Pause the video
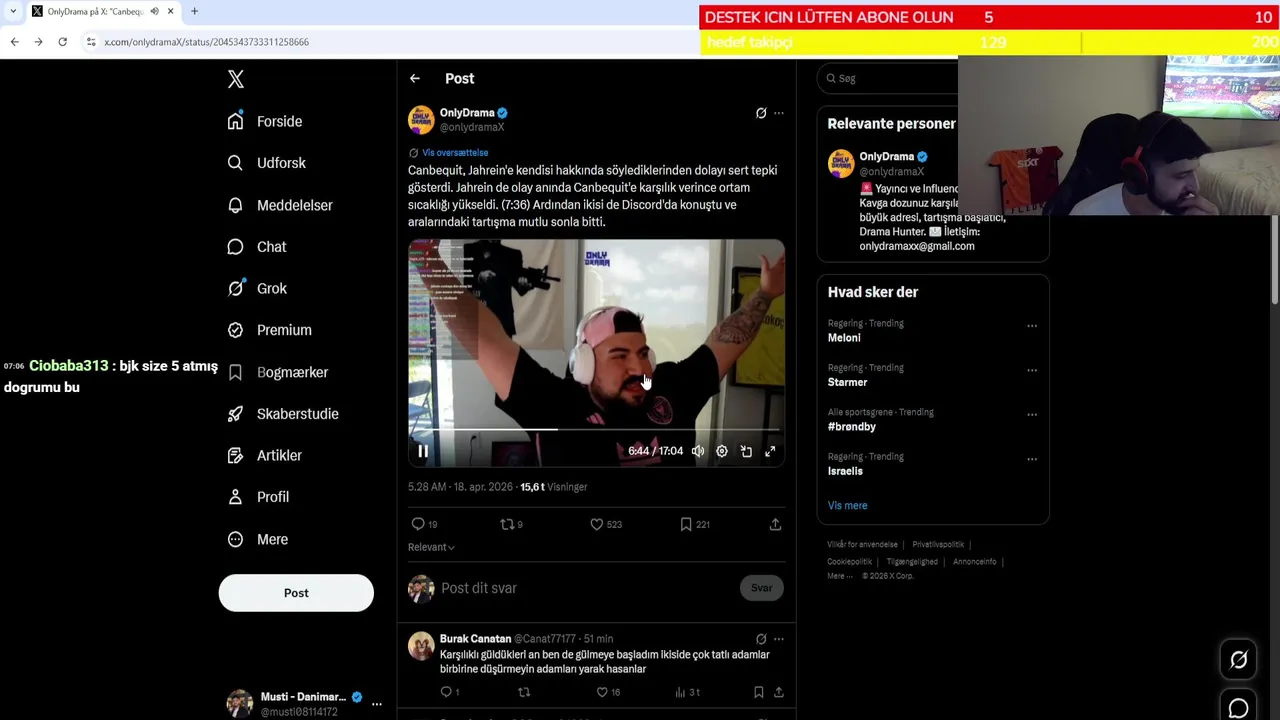Image resolution: width=1280 pixels, height=720 pixels. [x=423, y=451]
